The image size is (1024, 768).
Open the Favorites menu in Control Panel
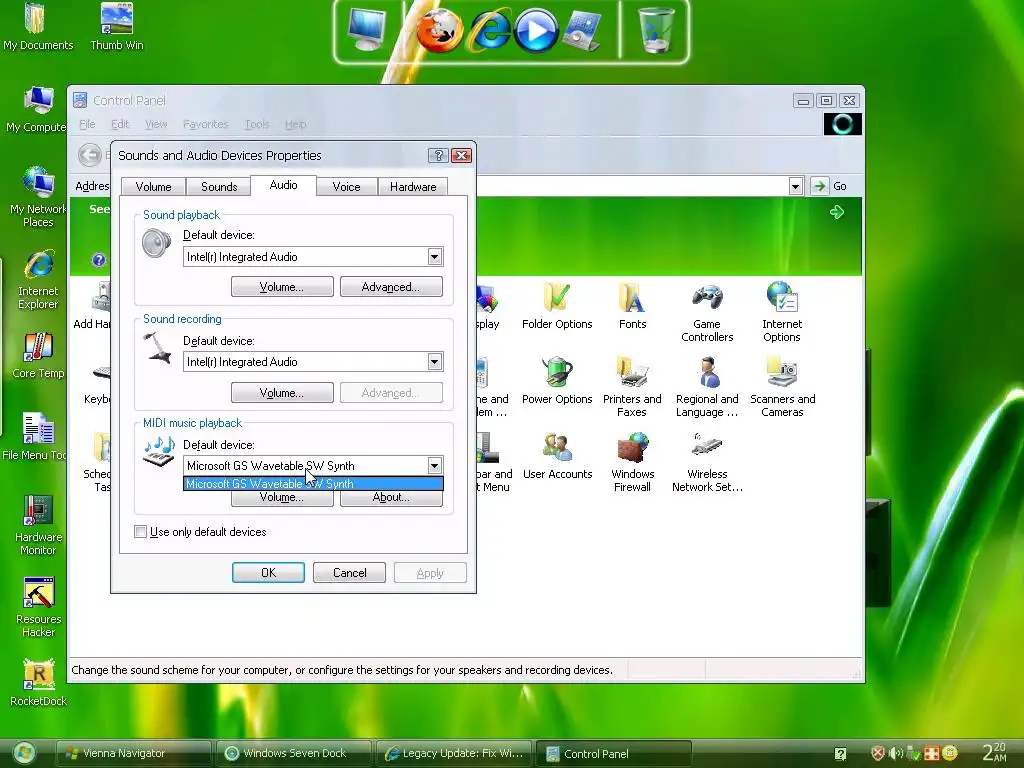point(206,124)
